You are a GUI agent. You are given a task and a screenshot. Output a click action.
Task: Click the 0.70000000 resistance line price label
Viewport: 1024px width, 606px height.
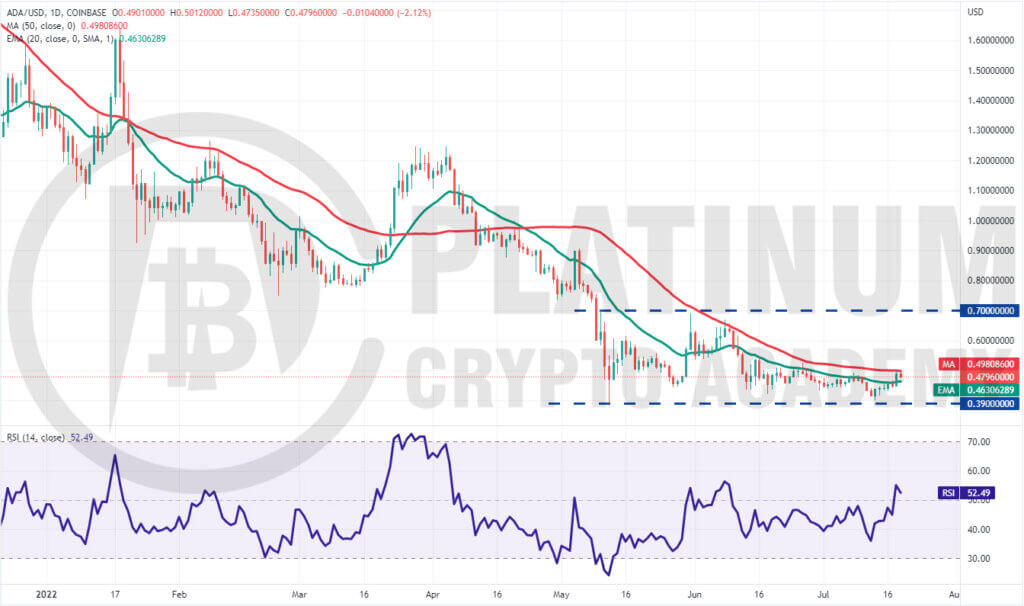(990, 310)
